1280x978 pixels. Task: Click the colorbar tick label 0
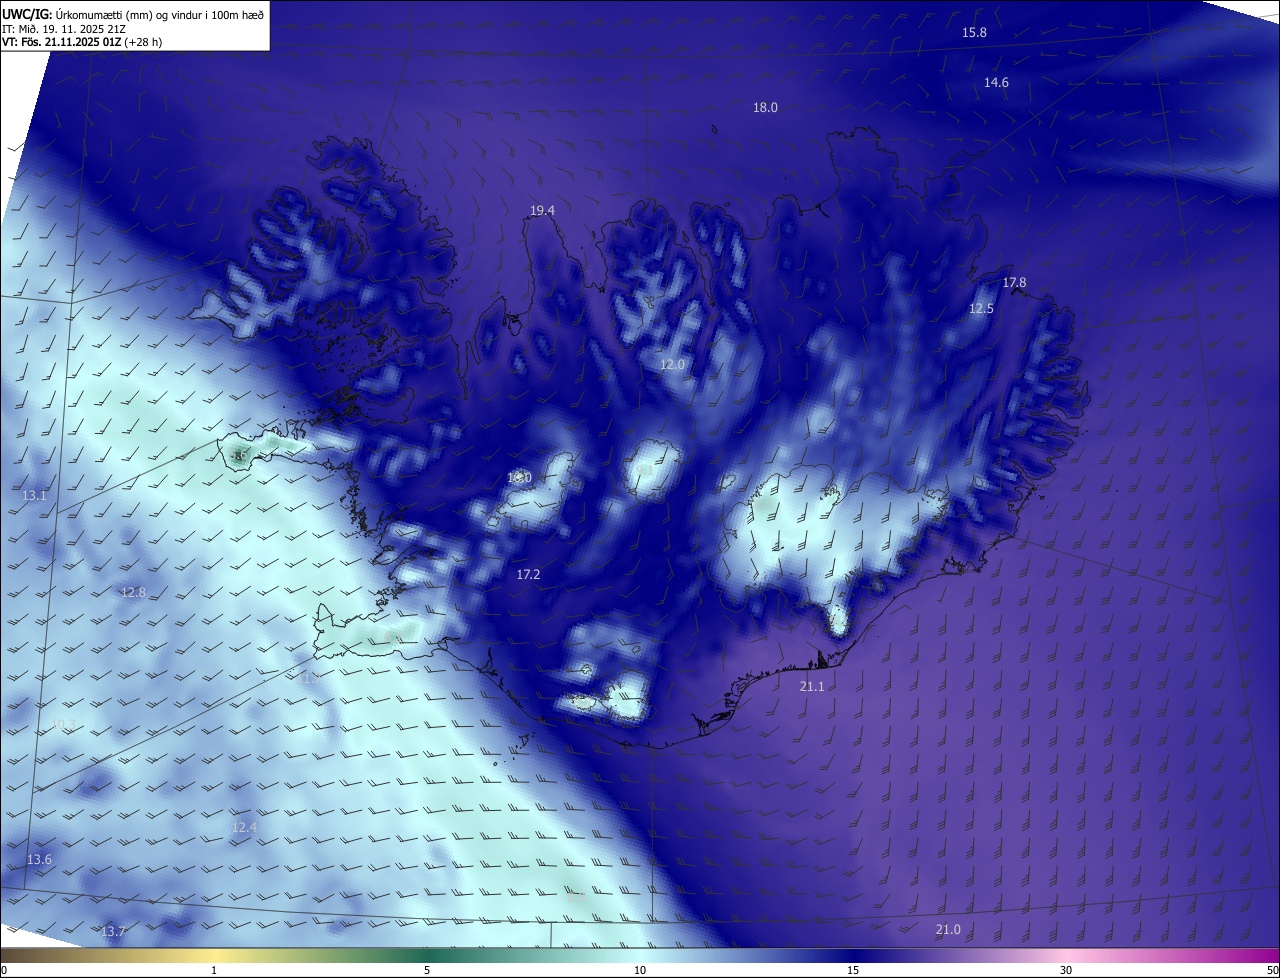4,970
